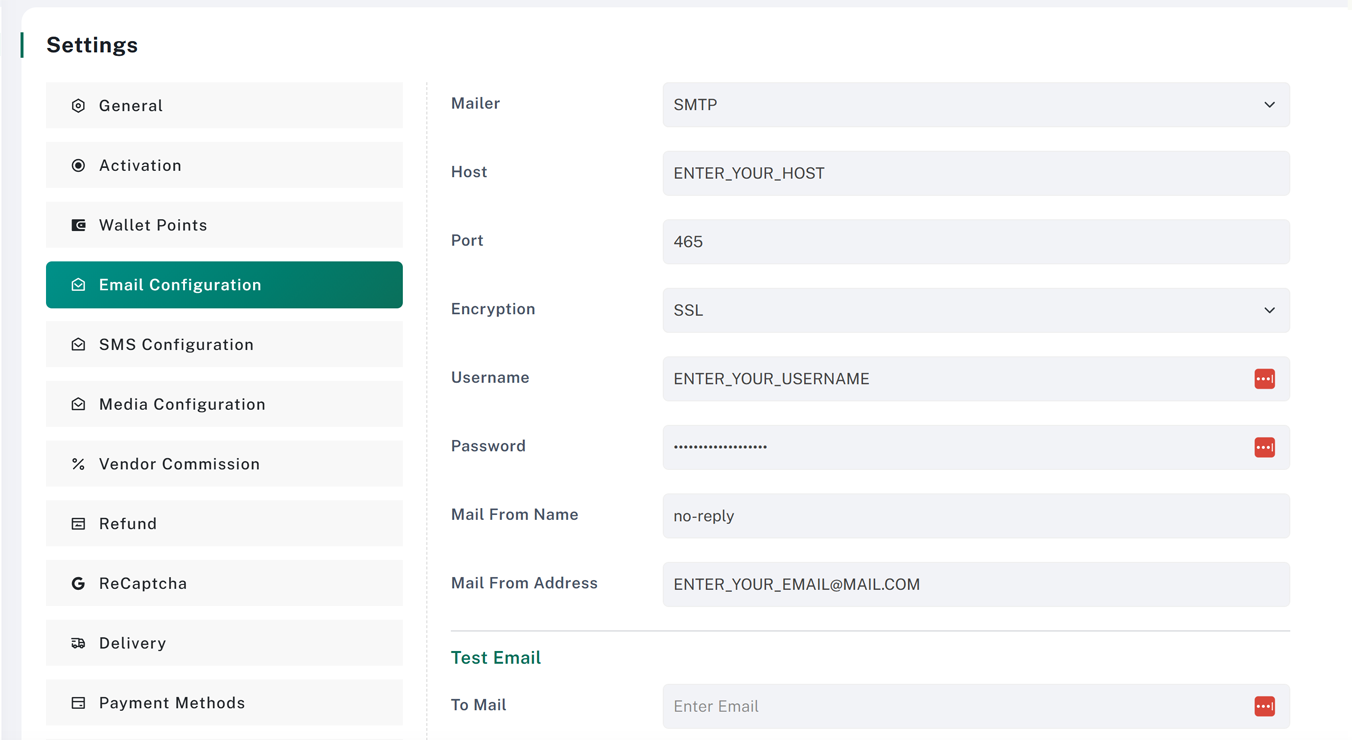Click the Mailer dropdown chevron arrow

click(1269, 105)
